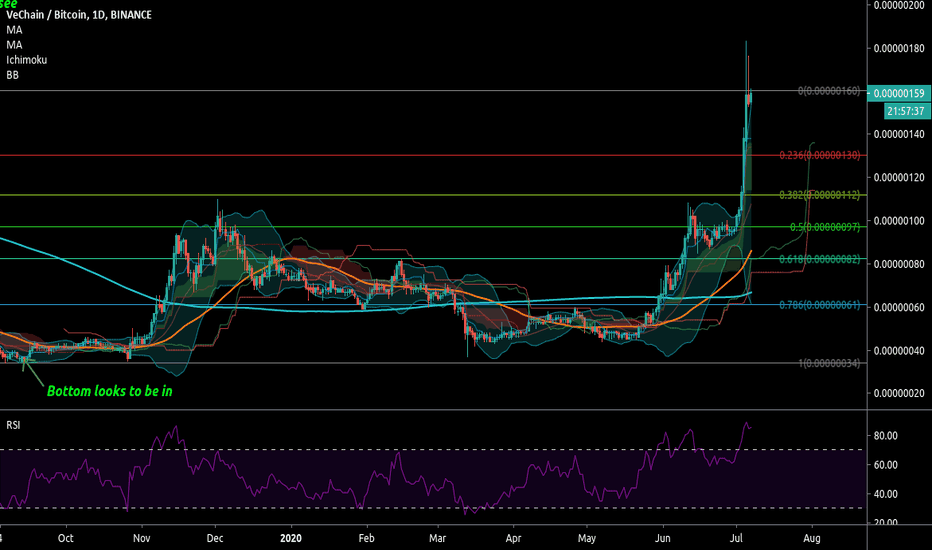Image resolution: width=932 pixels, height=550 pixels.
Task: Click the RSI 80.00 axis label
Action: pyautogui.click(x=886, y=436)
